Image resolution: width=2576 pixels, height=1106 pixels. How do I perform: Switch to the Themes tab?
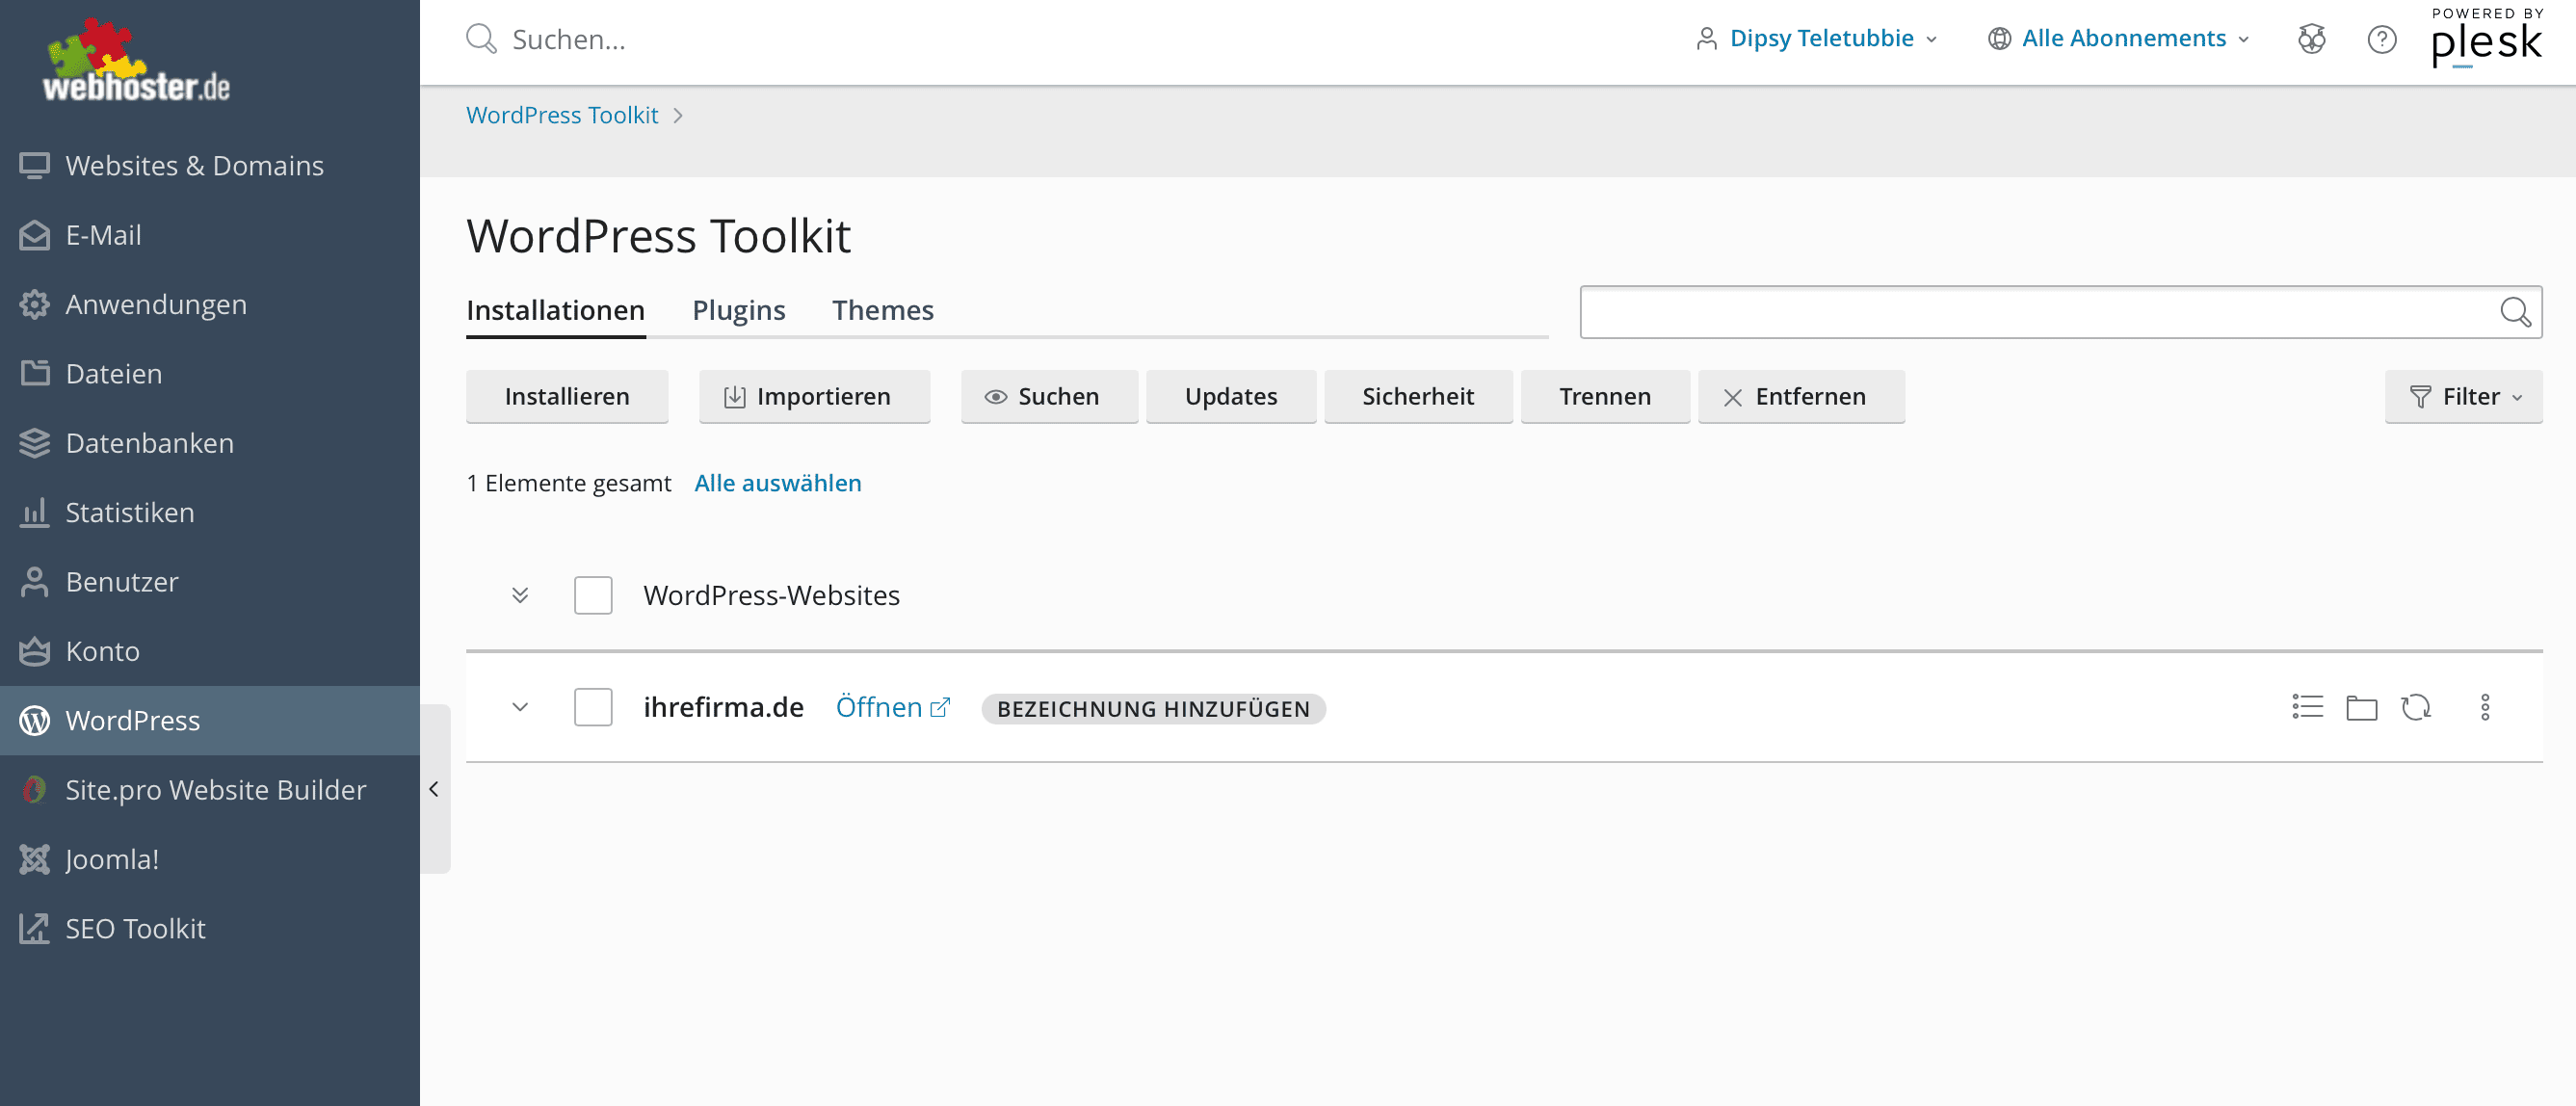(x=882, y=311)
